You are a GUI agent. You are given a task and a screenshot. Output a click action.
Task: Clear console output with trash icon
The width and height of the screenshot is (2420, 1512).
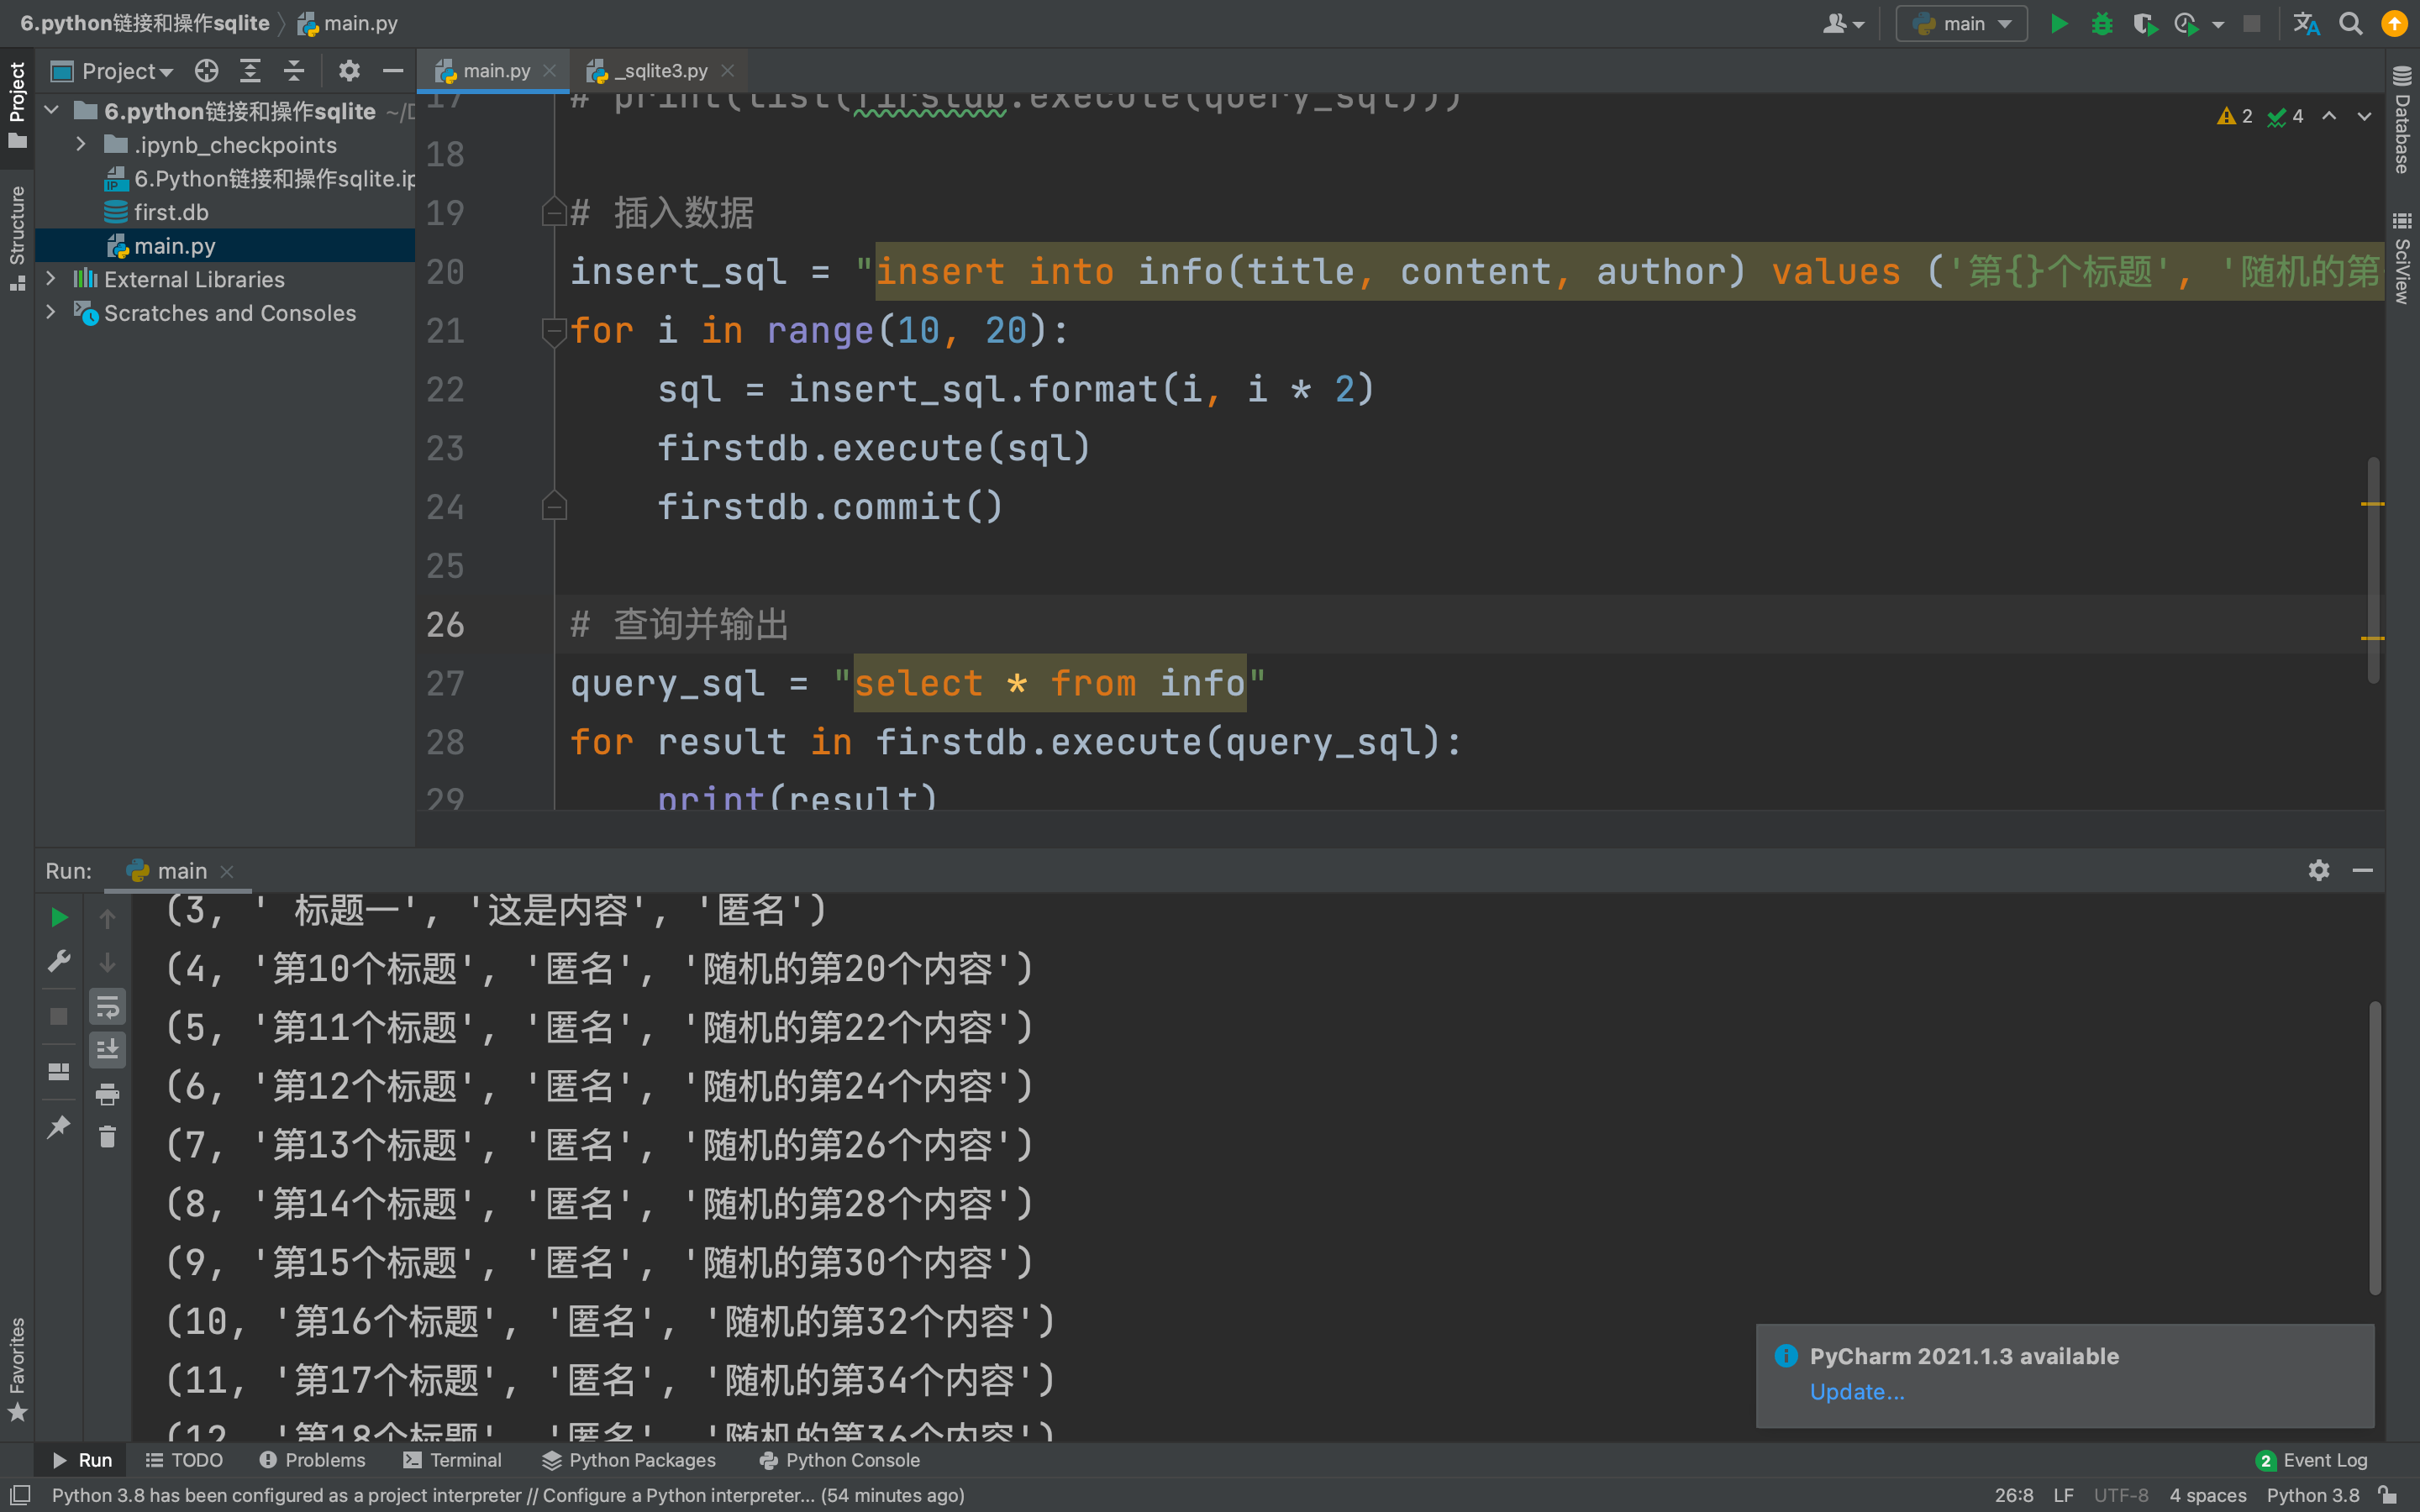[x=107, y=1137]
